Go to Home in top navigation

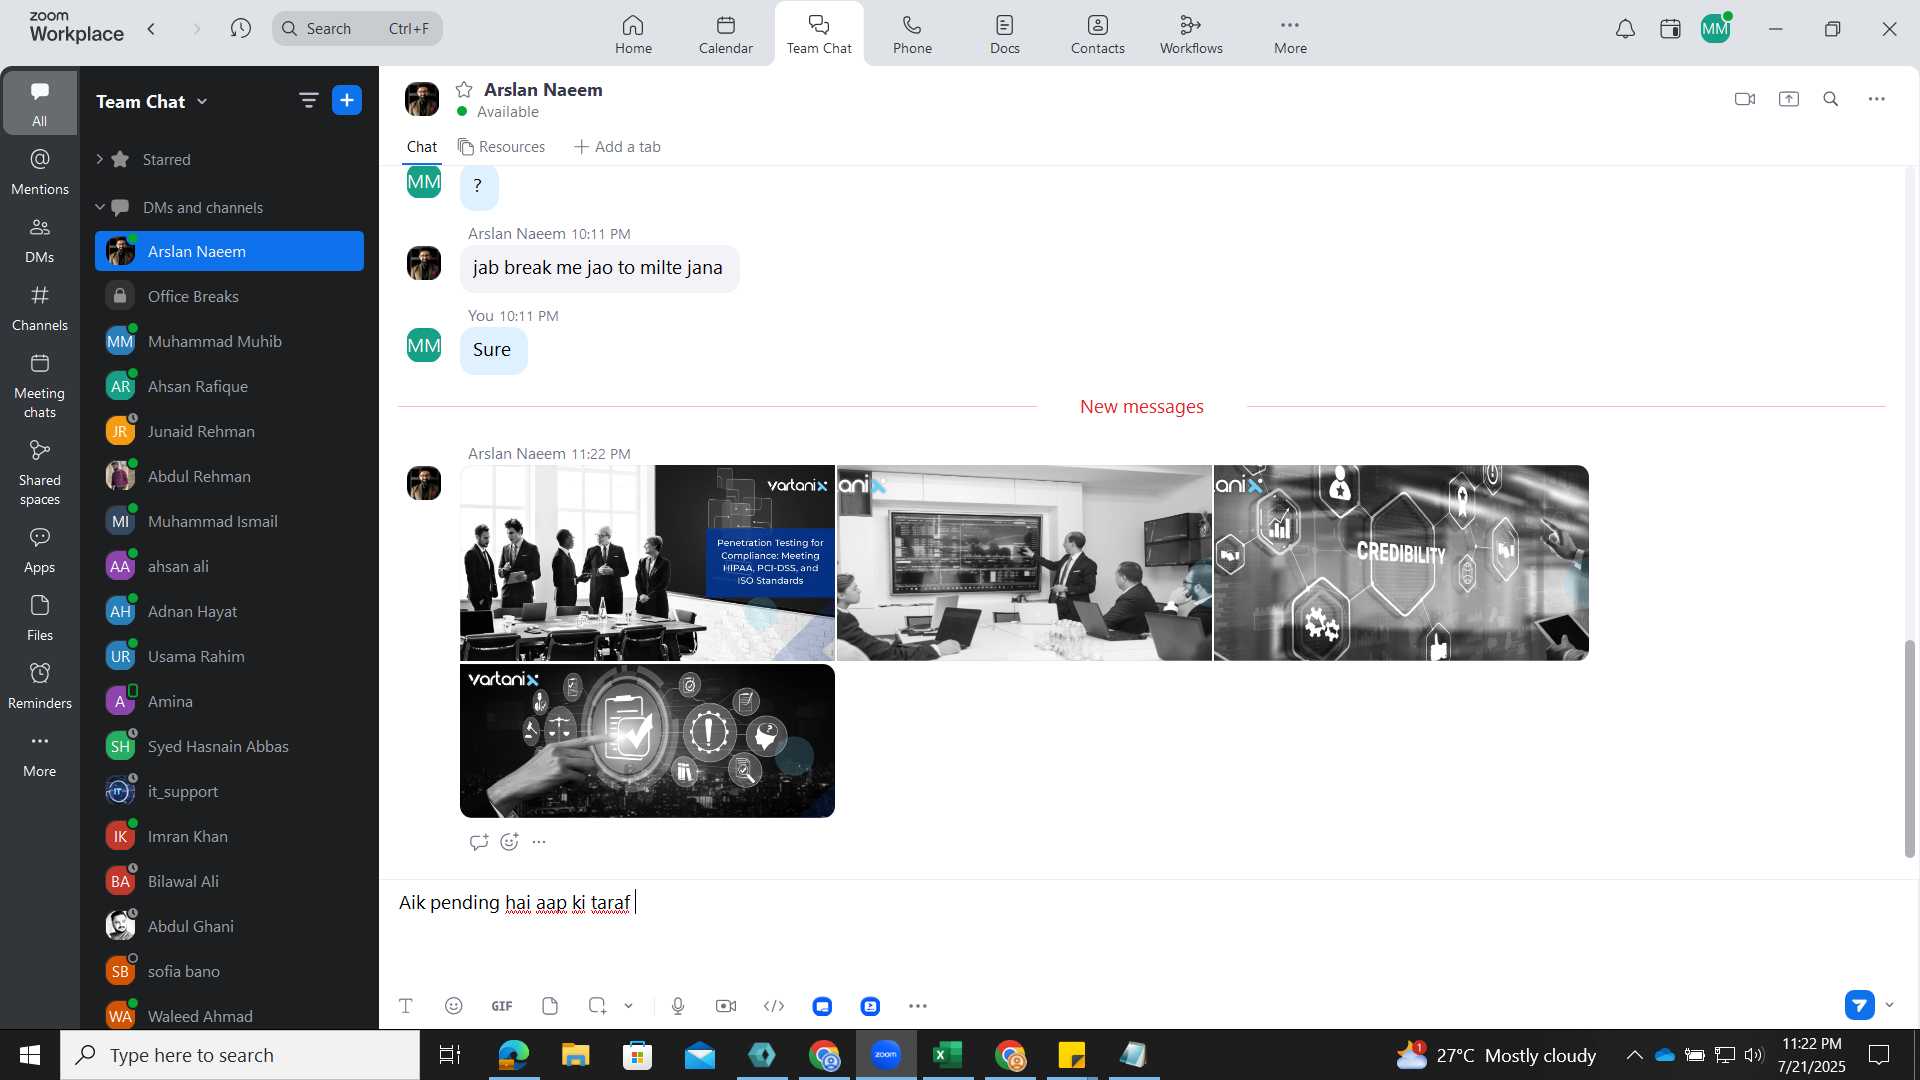point(633,34)
